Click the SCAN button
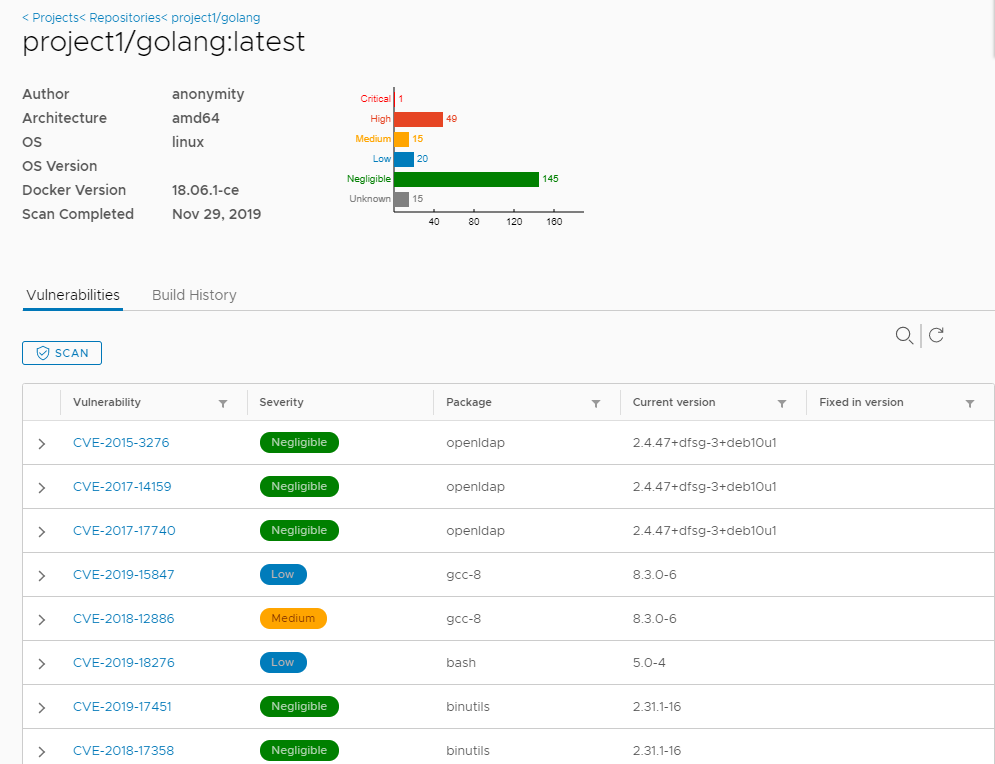Screen dimensions: 995x764 62,353
